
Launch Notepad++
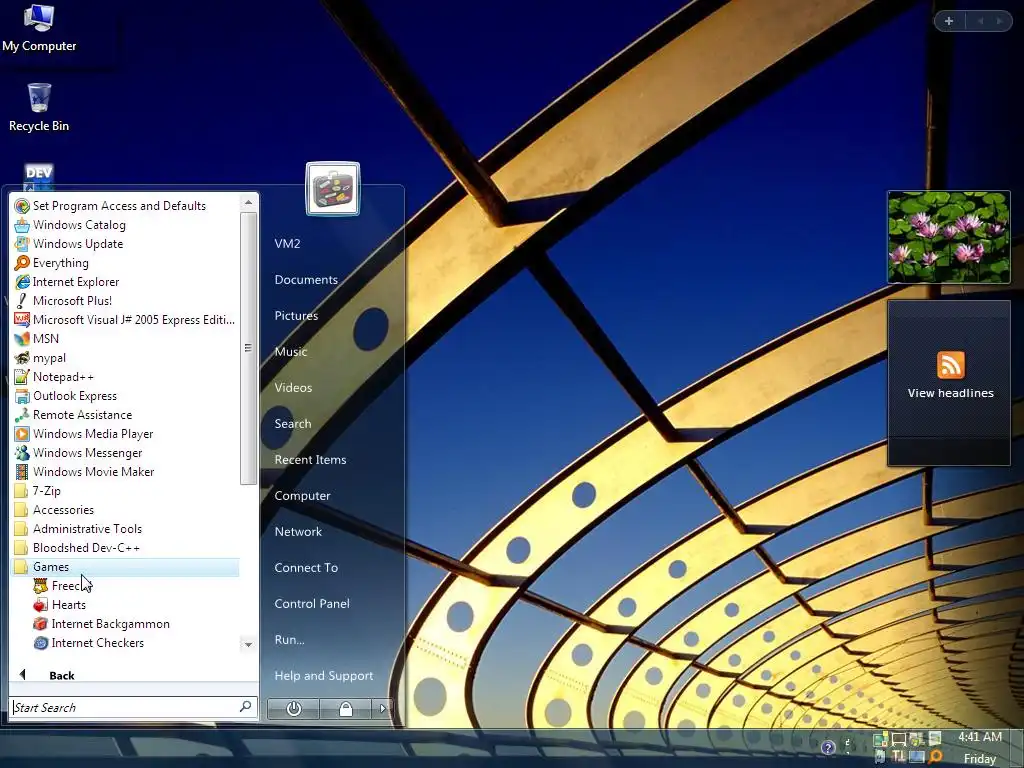coord(125,377)
